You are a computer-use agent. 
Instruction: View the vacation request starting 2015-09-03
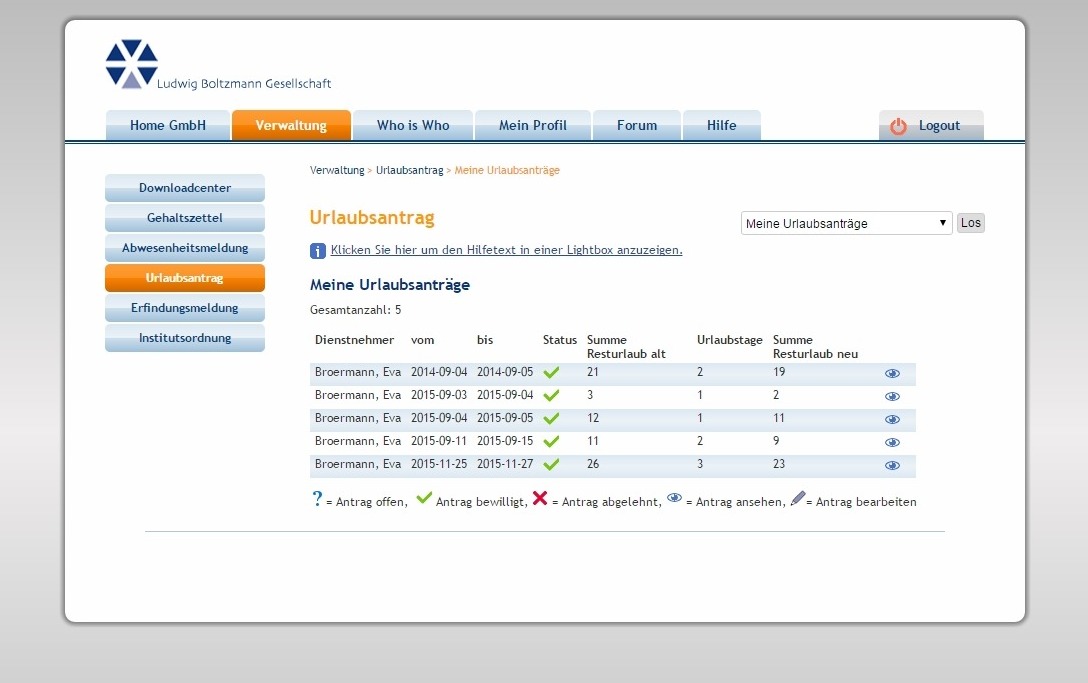tap(892, 396)
